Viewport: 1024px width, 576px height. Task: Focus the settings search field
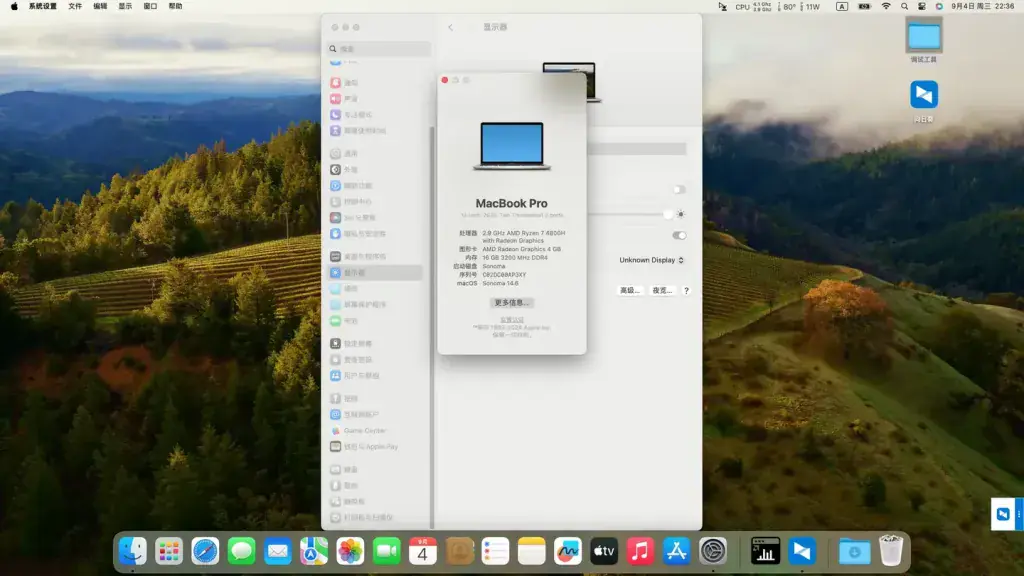click(x=379, y=49)
